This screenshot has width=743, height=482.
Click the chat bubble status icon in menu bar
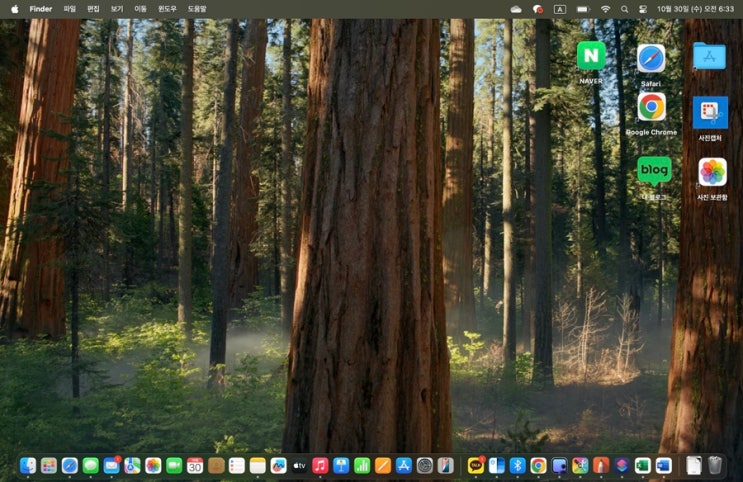tap(538, 9)
